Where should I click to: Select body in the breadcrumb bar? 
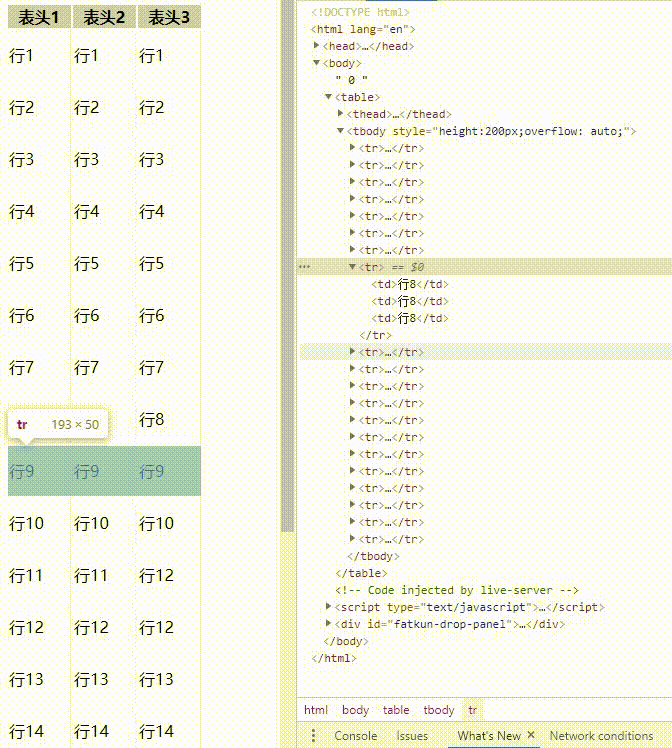pos(355,710)
